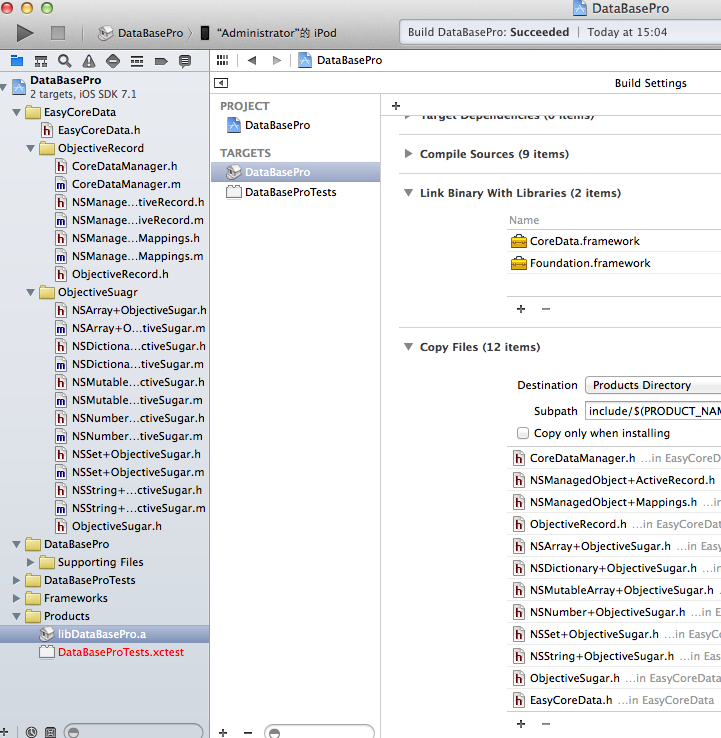Image resolution: width=721 pixels, height=738 pixels.
Task: Switch to Build Settings tab
Action: click(650, 83)
